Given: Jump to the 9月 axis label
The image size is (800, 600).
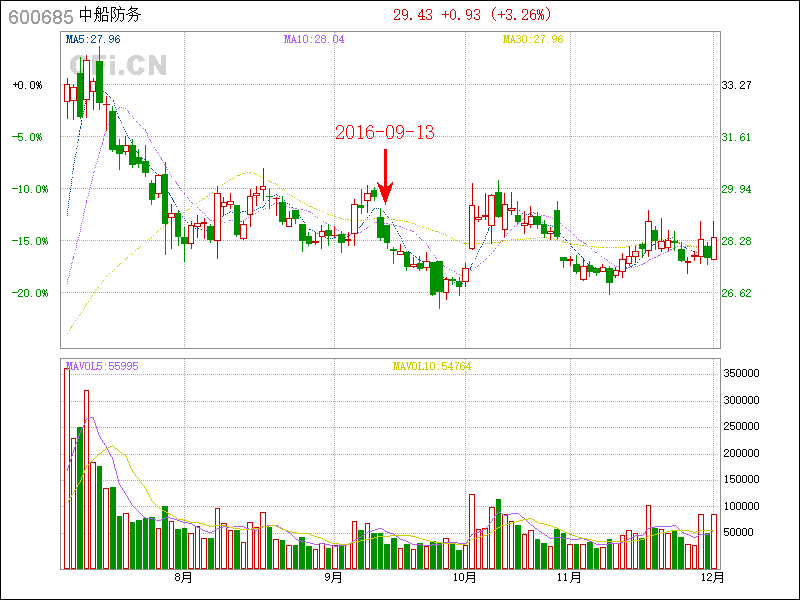Looking at the screenshot, I should pos(333,577).
